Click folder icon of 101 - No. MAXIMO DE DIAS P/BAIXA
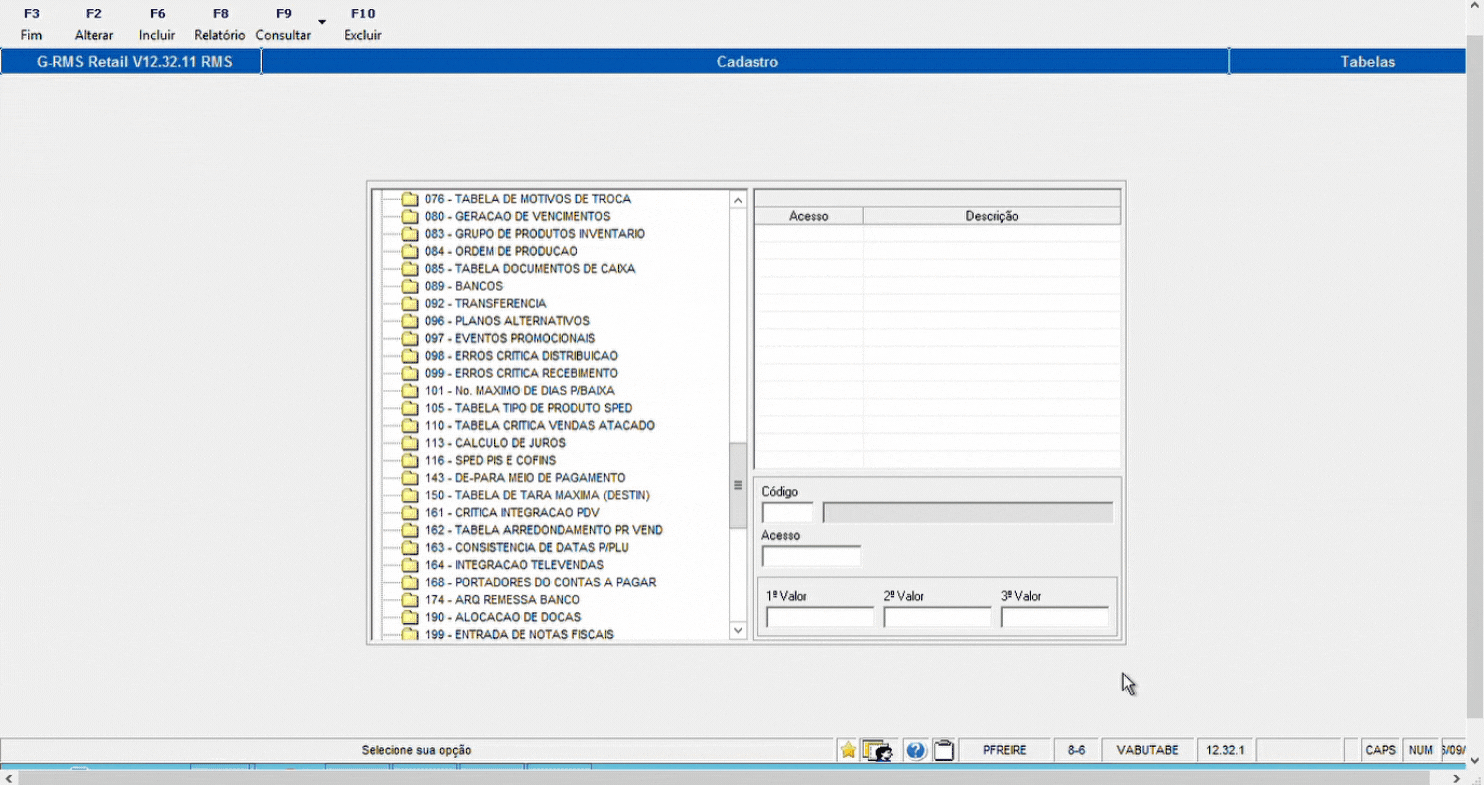 (410, 391)
